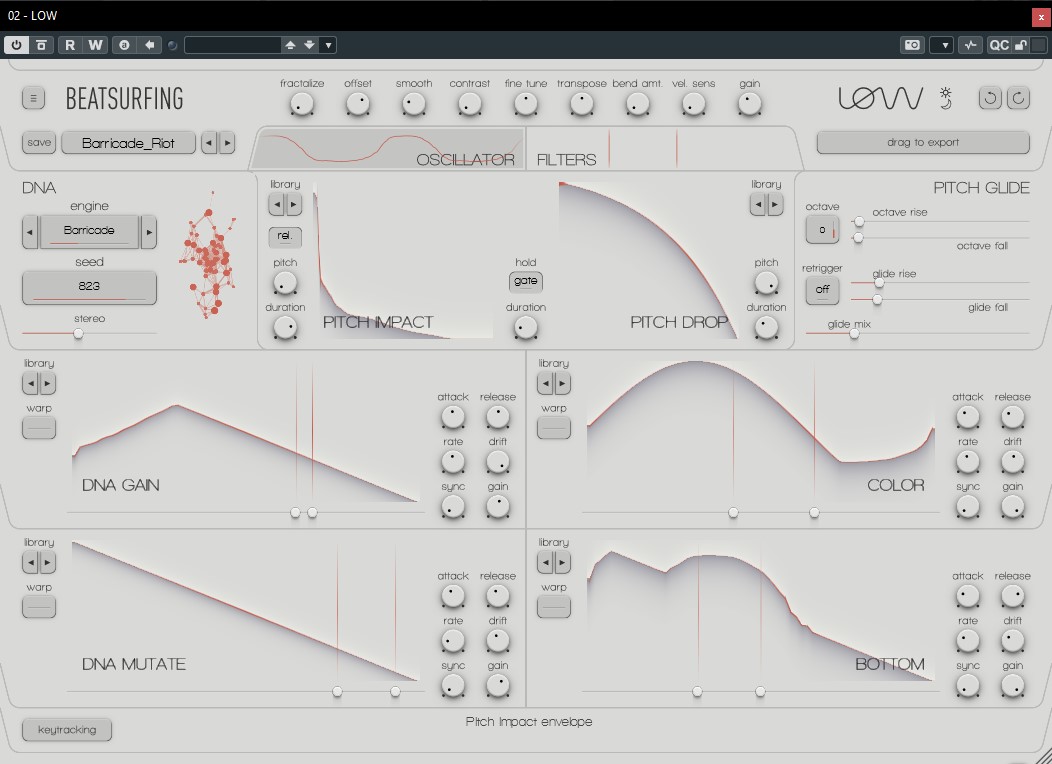
Task: Click the Read automation R button
Action: pos(70,45)
